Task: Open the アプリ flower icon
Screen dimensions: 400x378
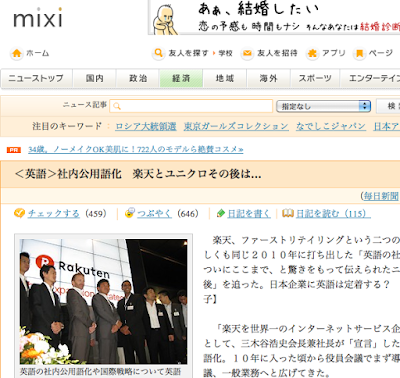Action: (x=312, y=53)
